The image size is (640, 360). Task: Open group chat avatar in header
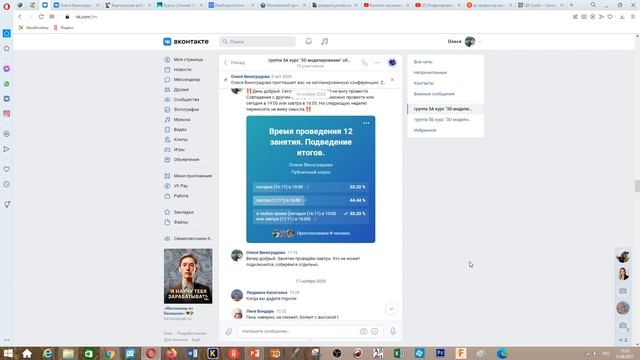tap(392, 62)
